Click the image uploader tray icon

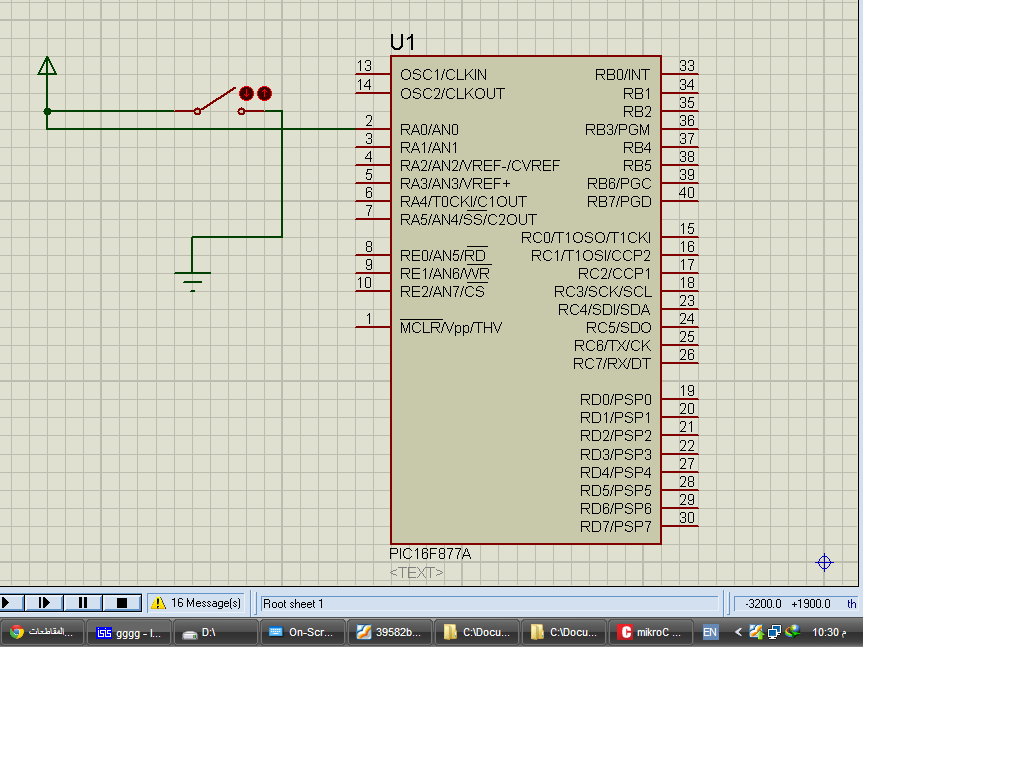[x=756, y=632]
